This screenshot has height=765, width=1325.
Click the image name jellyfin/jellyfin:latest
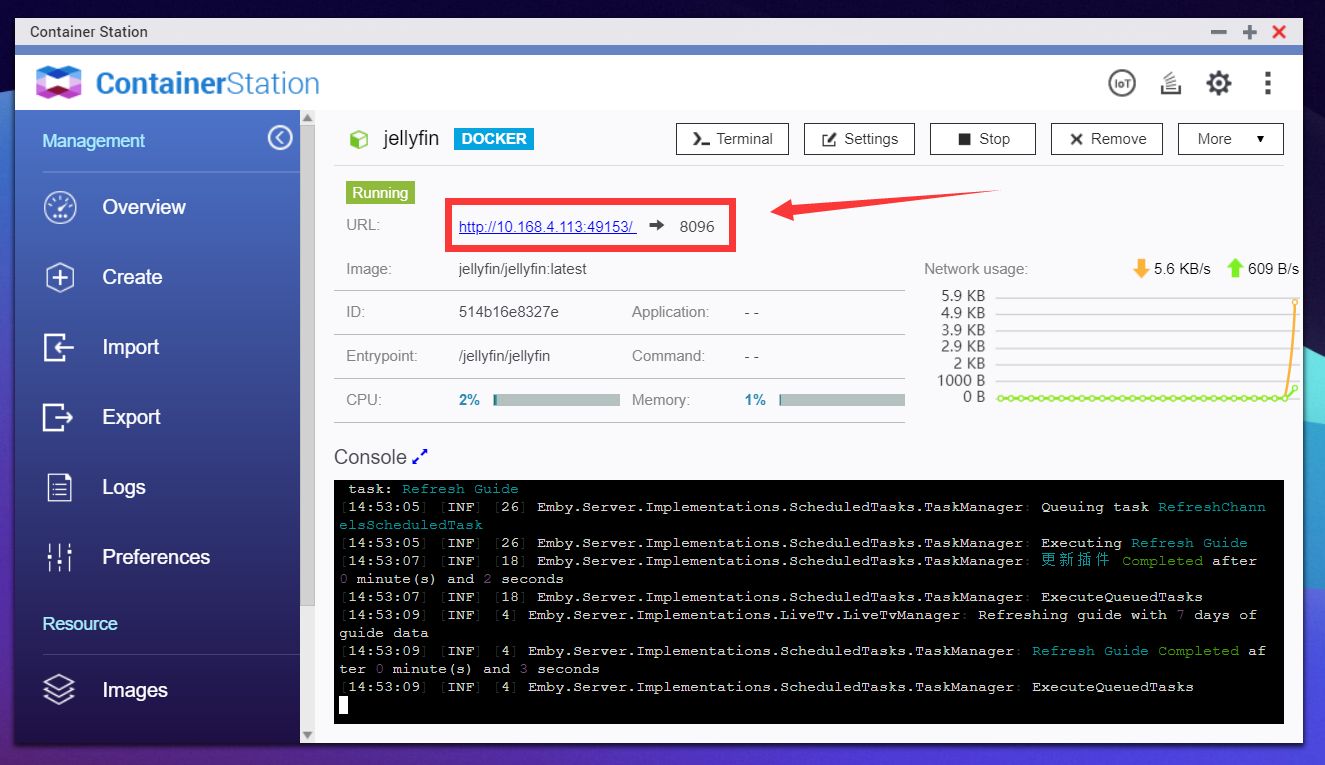click(x=523, y=269)
